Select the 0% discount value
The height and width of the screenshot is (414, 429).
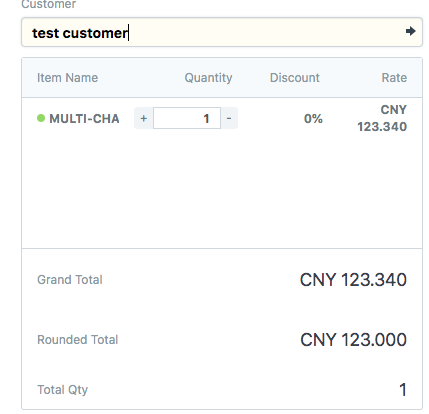[x=313, y=119]
